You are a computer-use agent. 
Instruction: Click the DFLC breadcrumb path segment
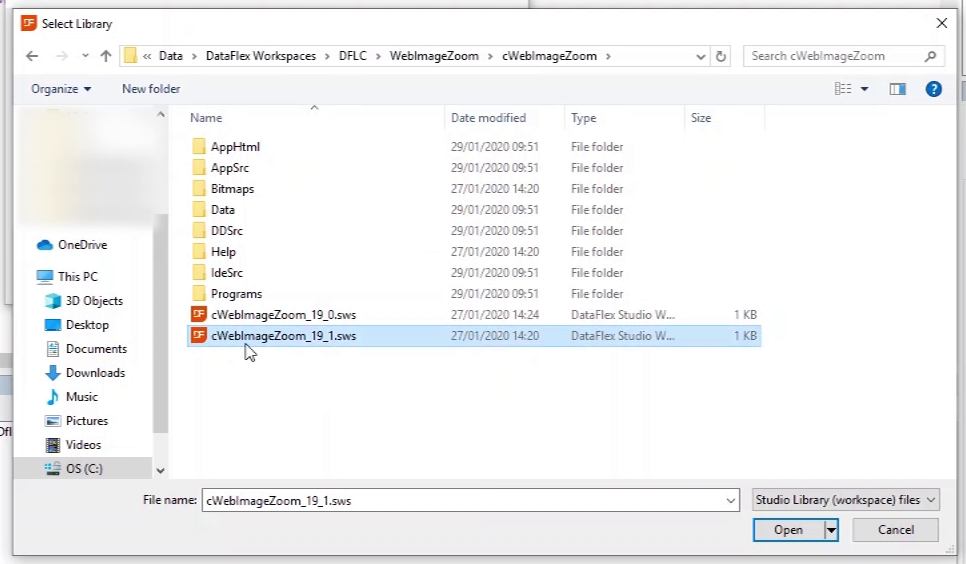(x=354, y=56)
